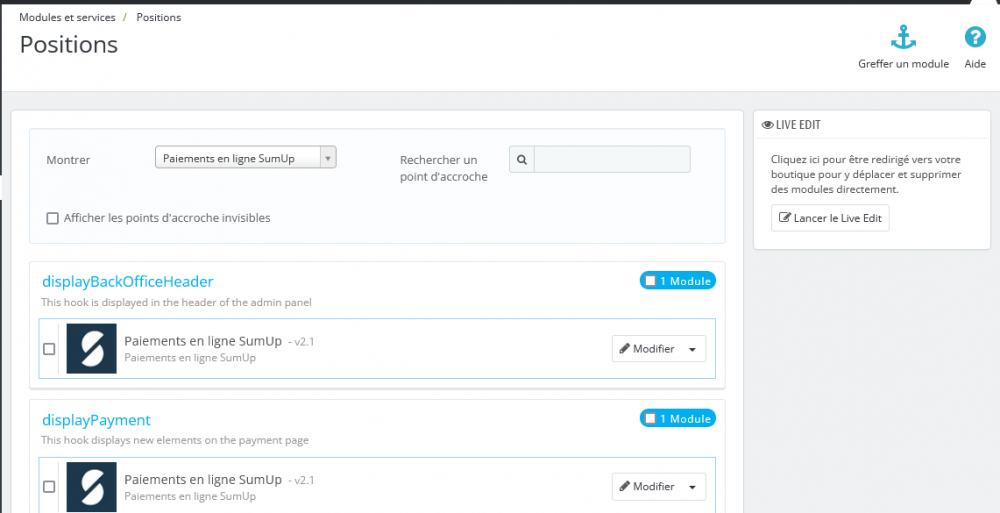Image resolution: width=1000 pixels, height=513 pixels.
Task: Open the Montrer module dropdown
Action: (x=246, y=158)
